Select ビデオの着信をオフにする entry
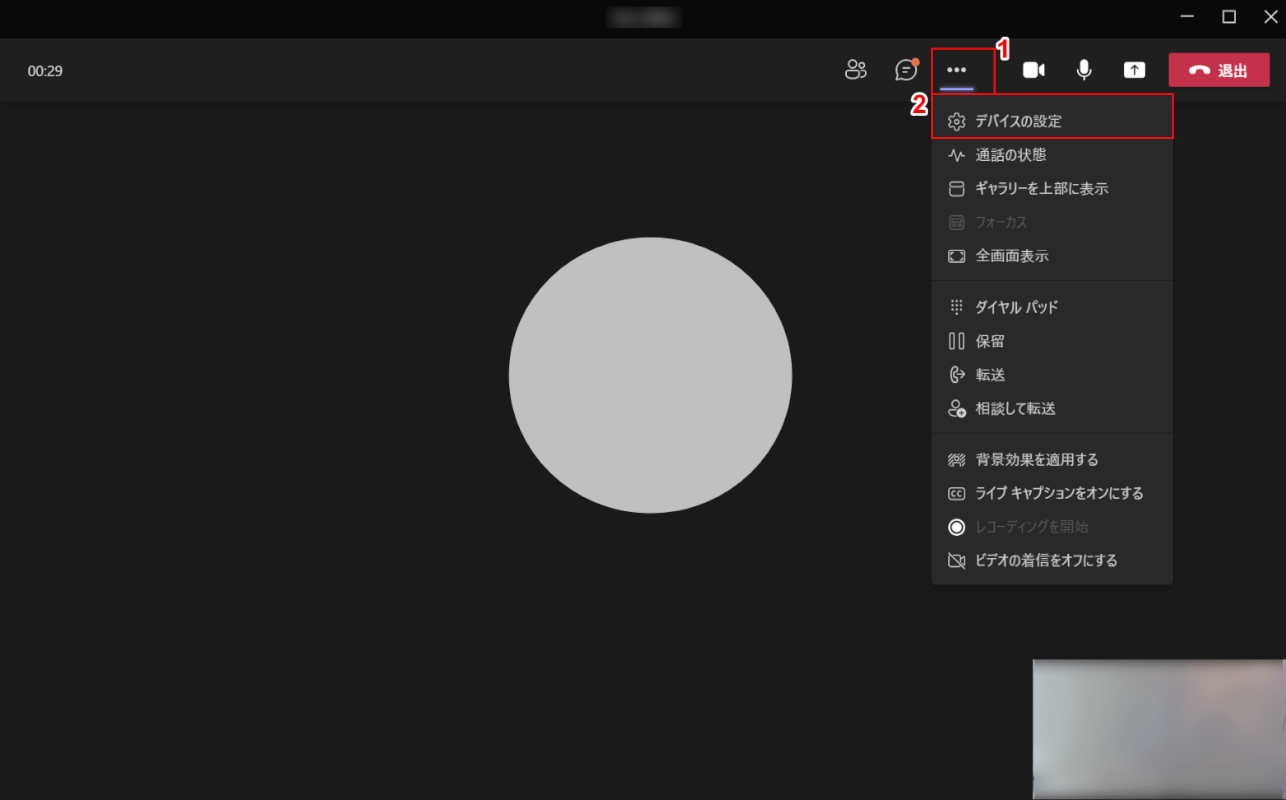The image size is (1286, 800). 1052,561
